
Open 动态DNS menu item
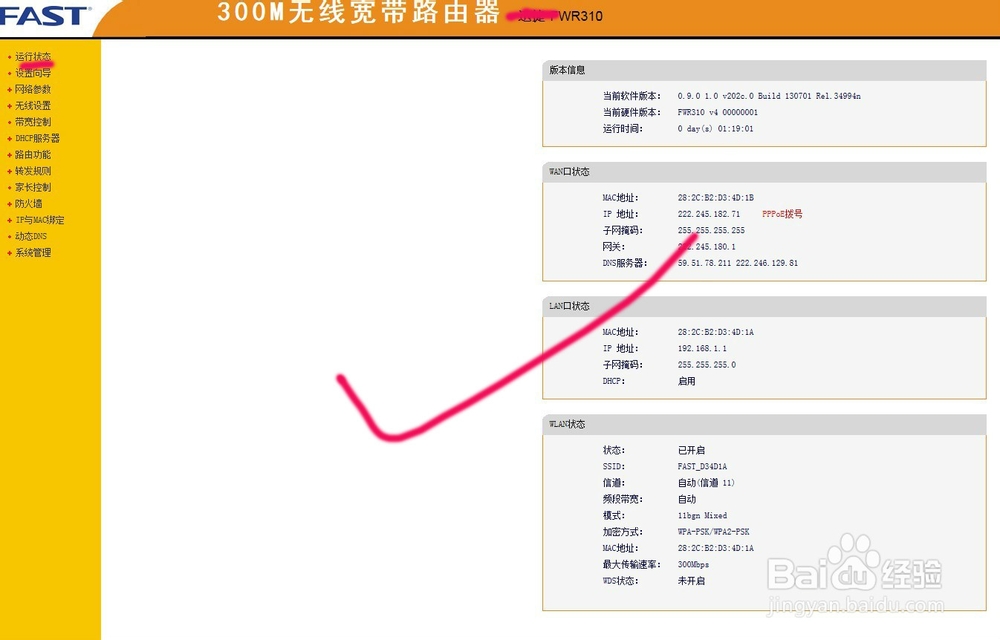point(31,236)
